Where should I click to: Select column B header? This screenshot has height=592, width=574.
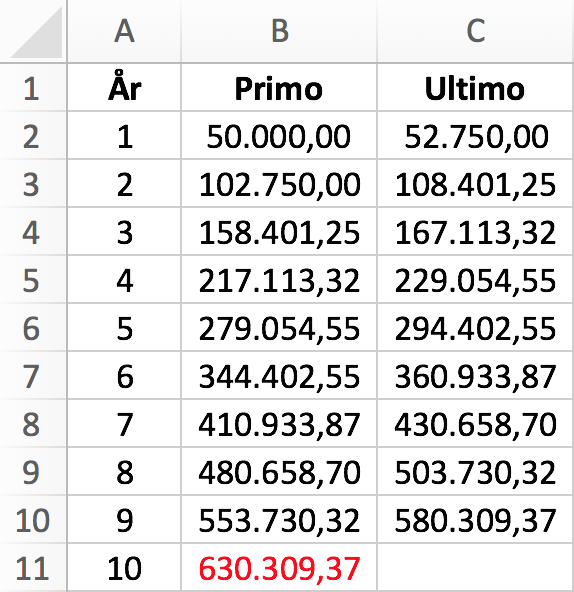(279, 31)
